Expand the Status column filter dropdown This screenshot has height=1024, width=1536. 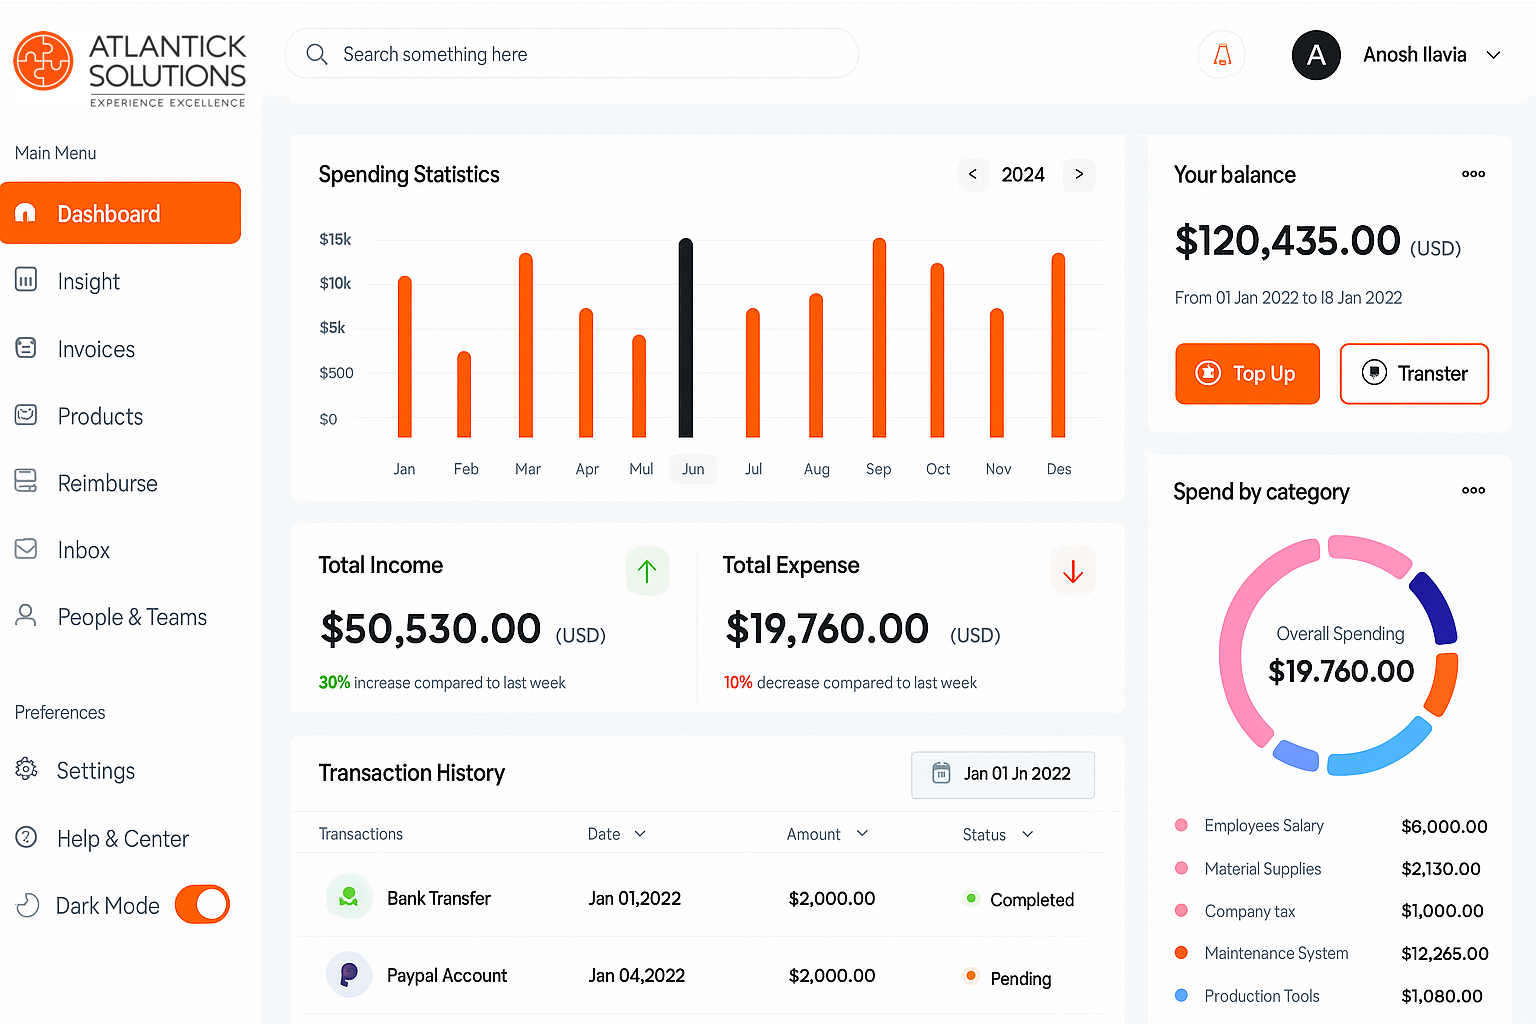tap(1027, 834)
